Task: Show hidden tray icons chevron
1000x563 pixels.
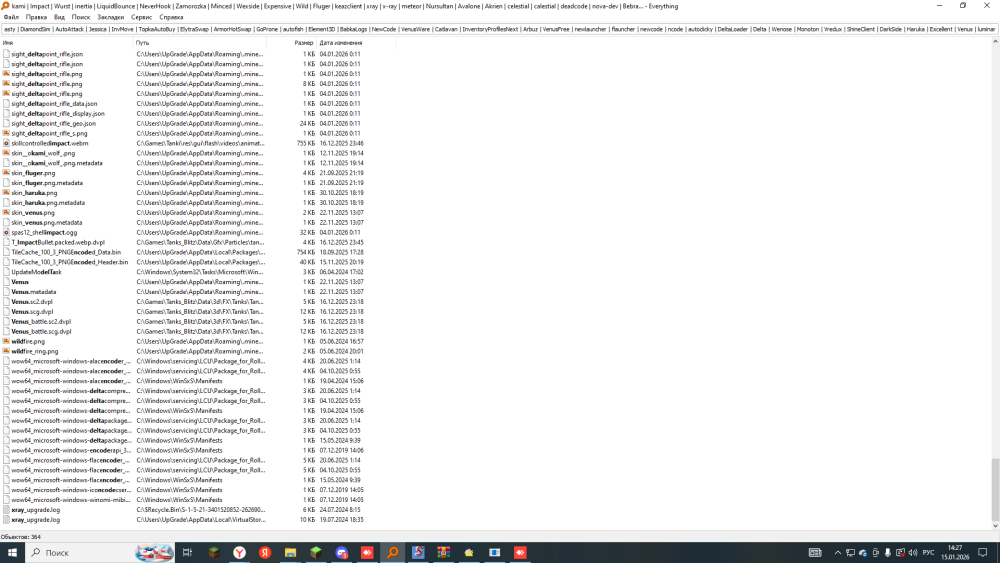Action: click(x=838, y=552)
